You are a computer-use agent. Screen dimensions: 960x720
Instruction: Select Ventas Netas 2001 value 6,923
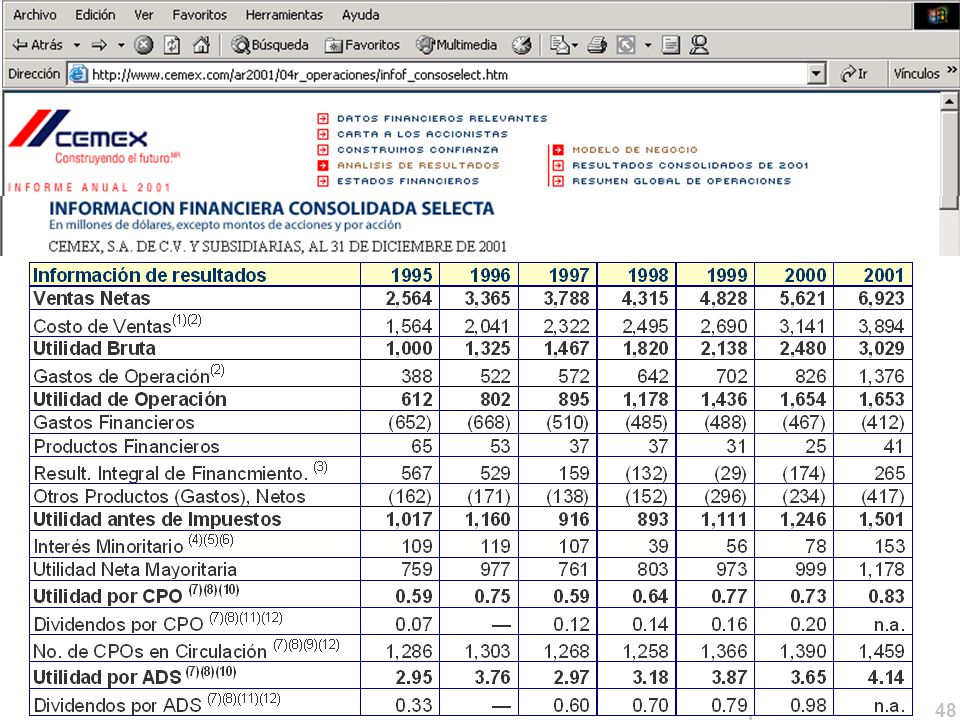(x=881, y=298)
